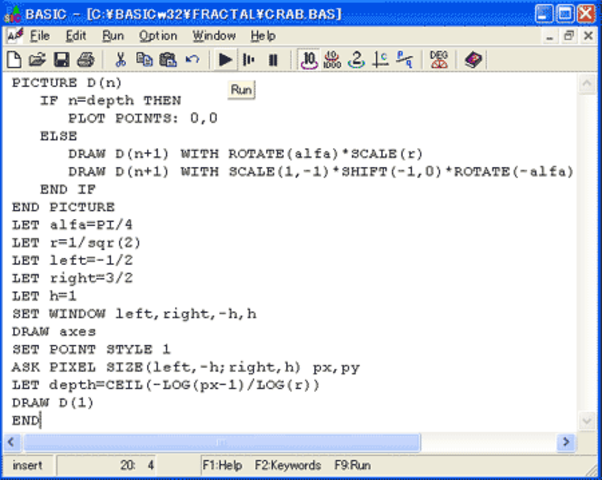The height and width of the screenshot is (480, 602).
Task: Click the 'DRAW axes' line
Action: tap(54, 332)
